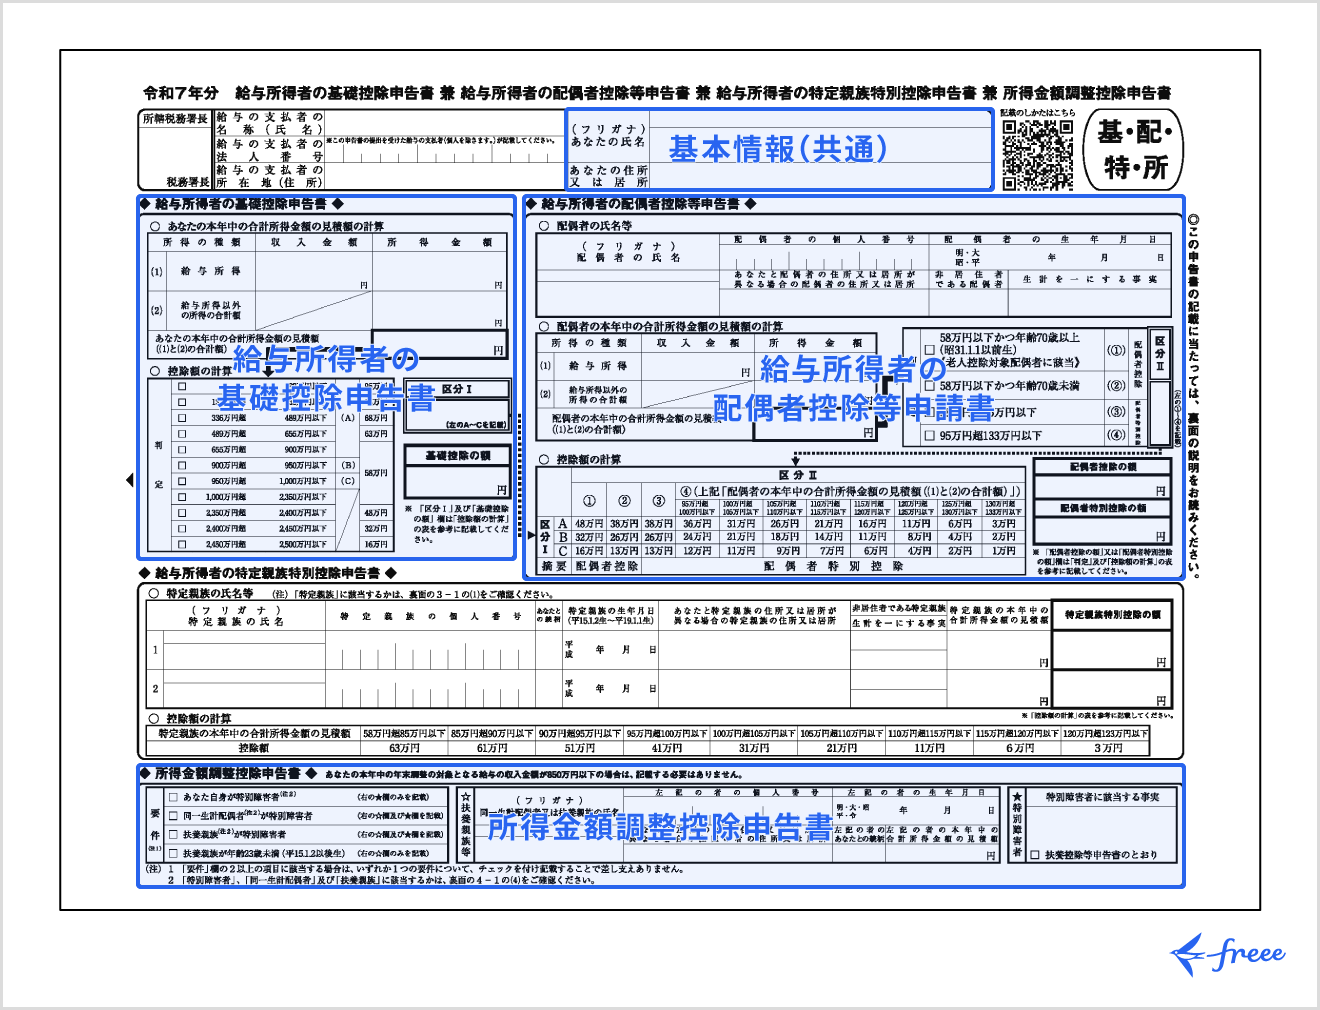This screenshot has height=1010, width=1320.
Task: Click the freee swallow logo
Action: coord(1227,954)
